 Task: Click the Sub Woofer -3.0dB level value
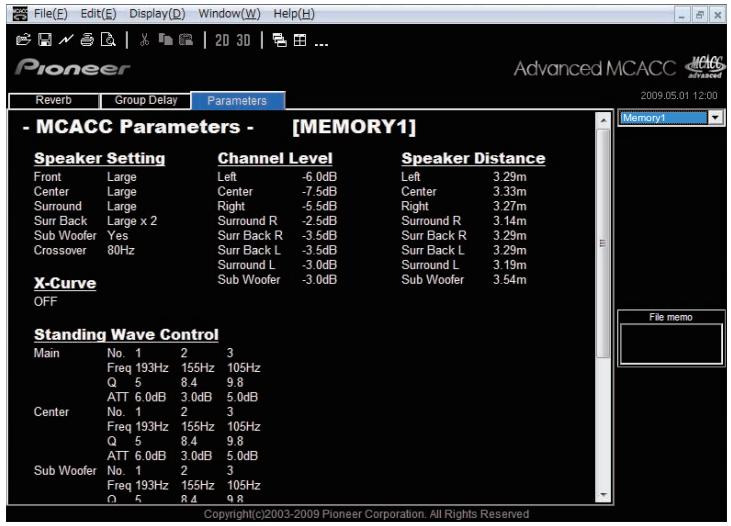319,280
